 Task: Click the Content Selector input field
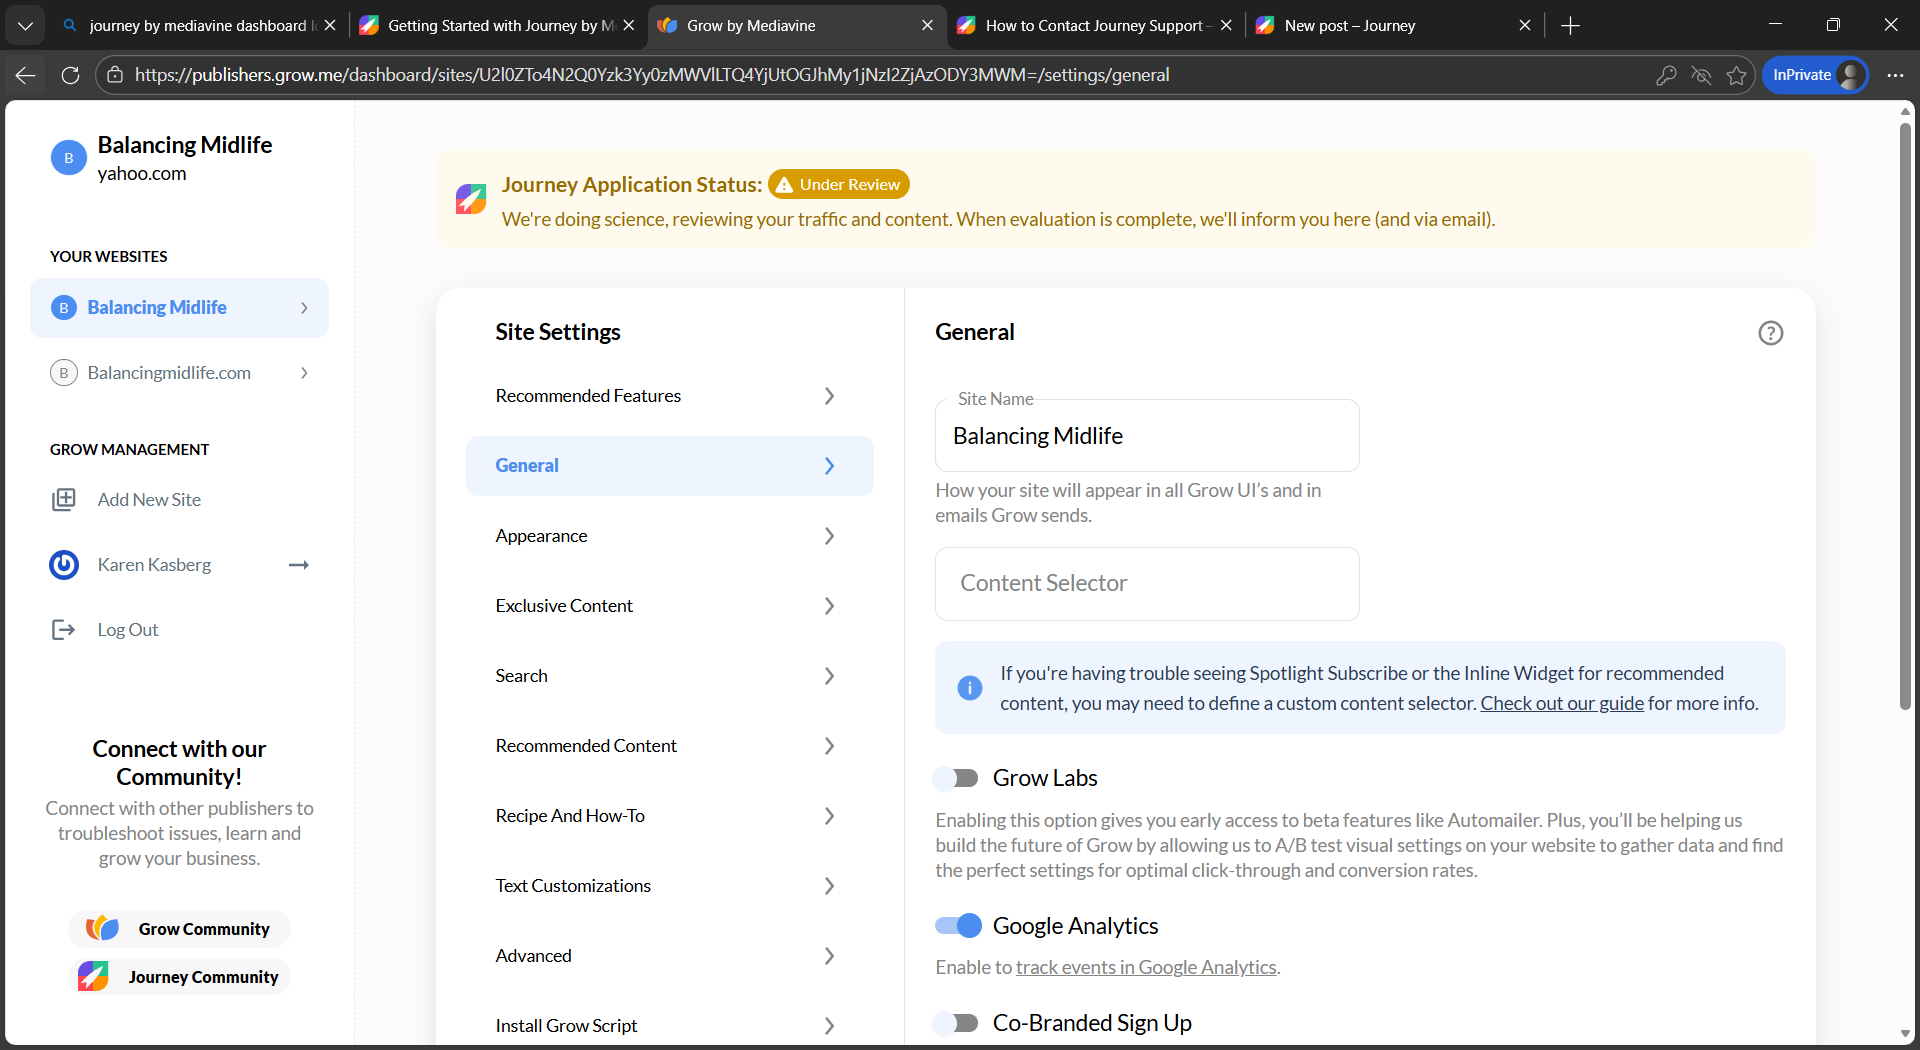pos(1146,583)
